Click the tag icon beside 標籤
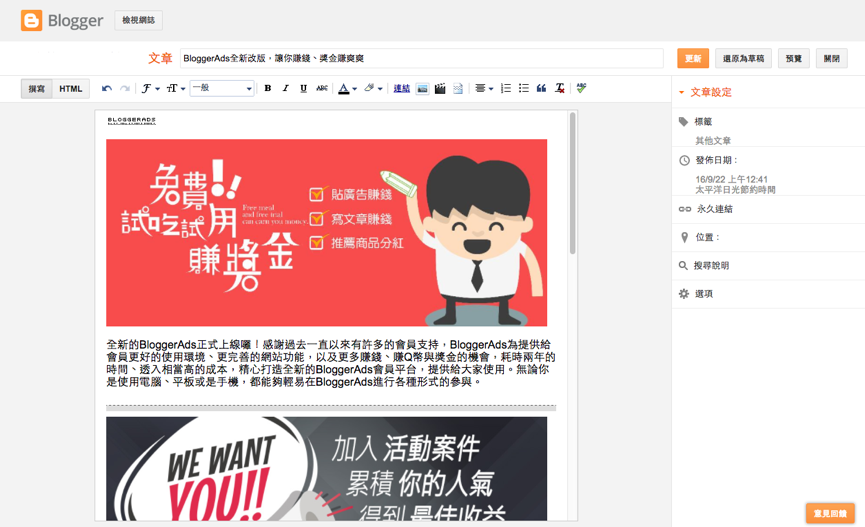The height and width of the screenshot is (527, 865). (x=684, y=122)
